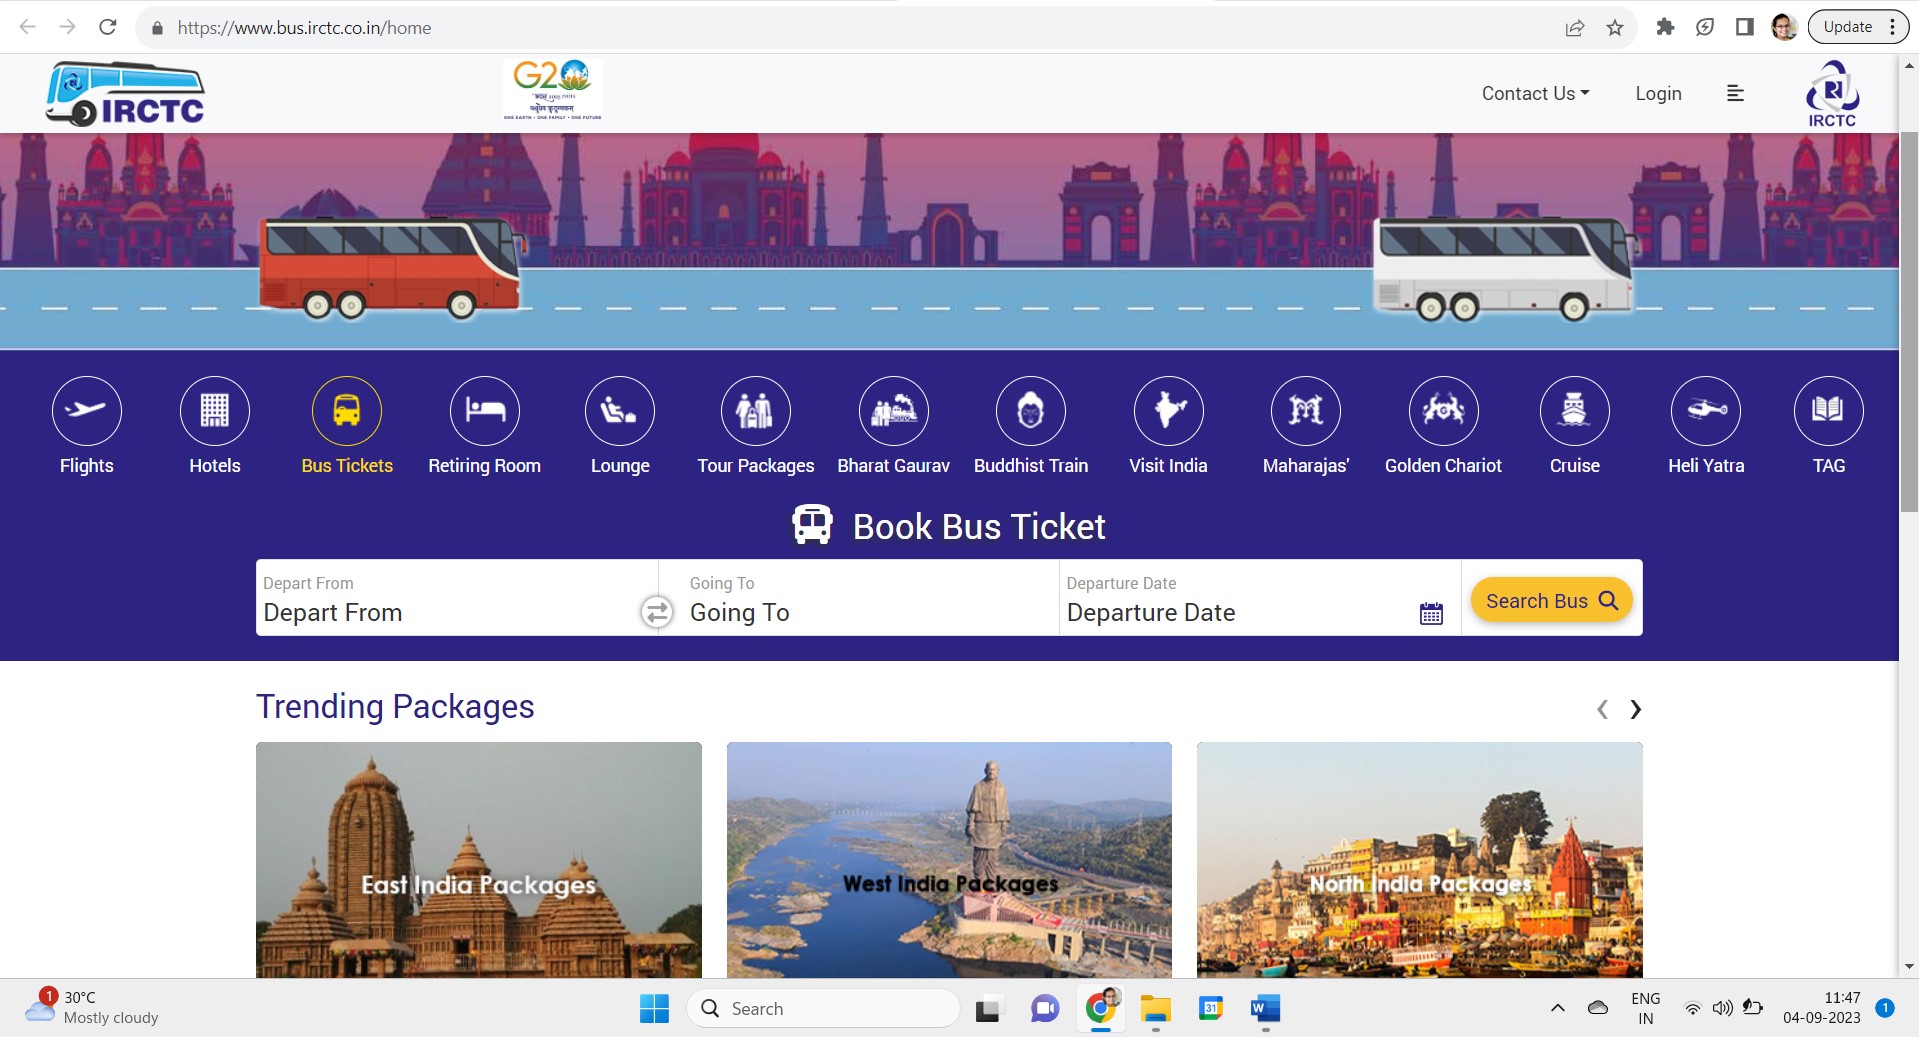Screen dimensions: 1919x1037
Task: Open the calendar date picker icon
Action: pyautogui.click(x=1431, y=613)
